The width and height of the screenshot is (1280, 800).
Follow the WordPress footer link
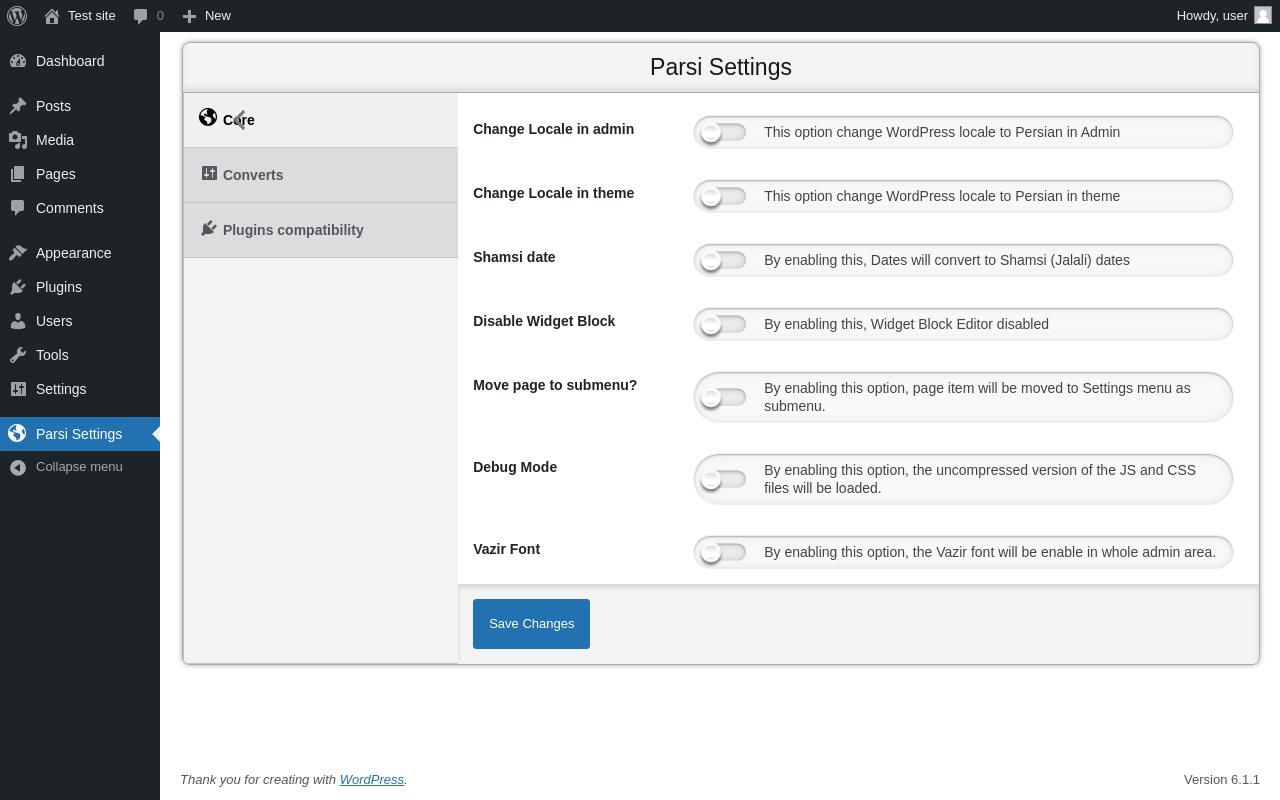[371, 780]
